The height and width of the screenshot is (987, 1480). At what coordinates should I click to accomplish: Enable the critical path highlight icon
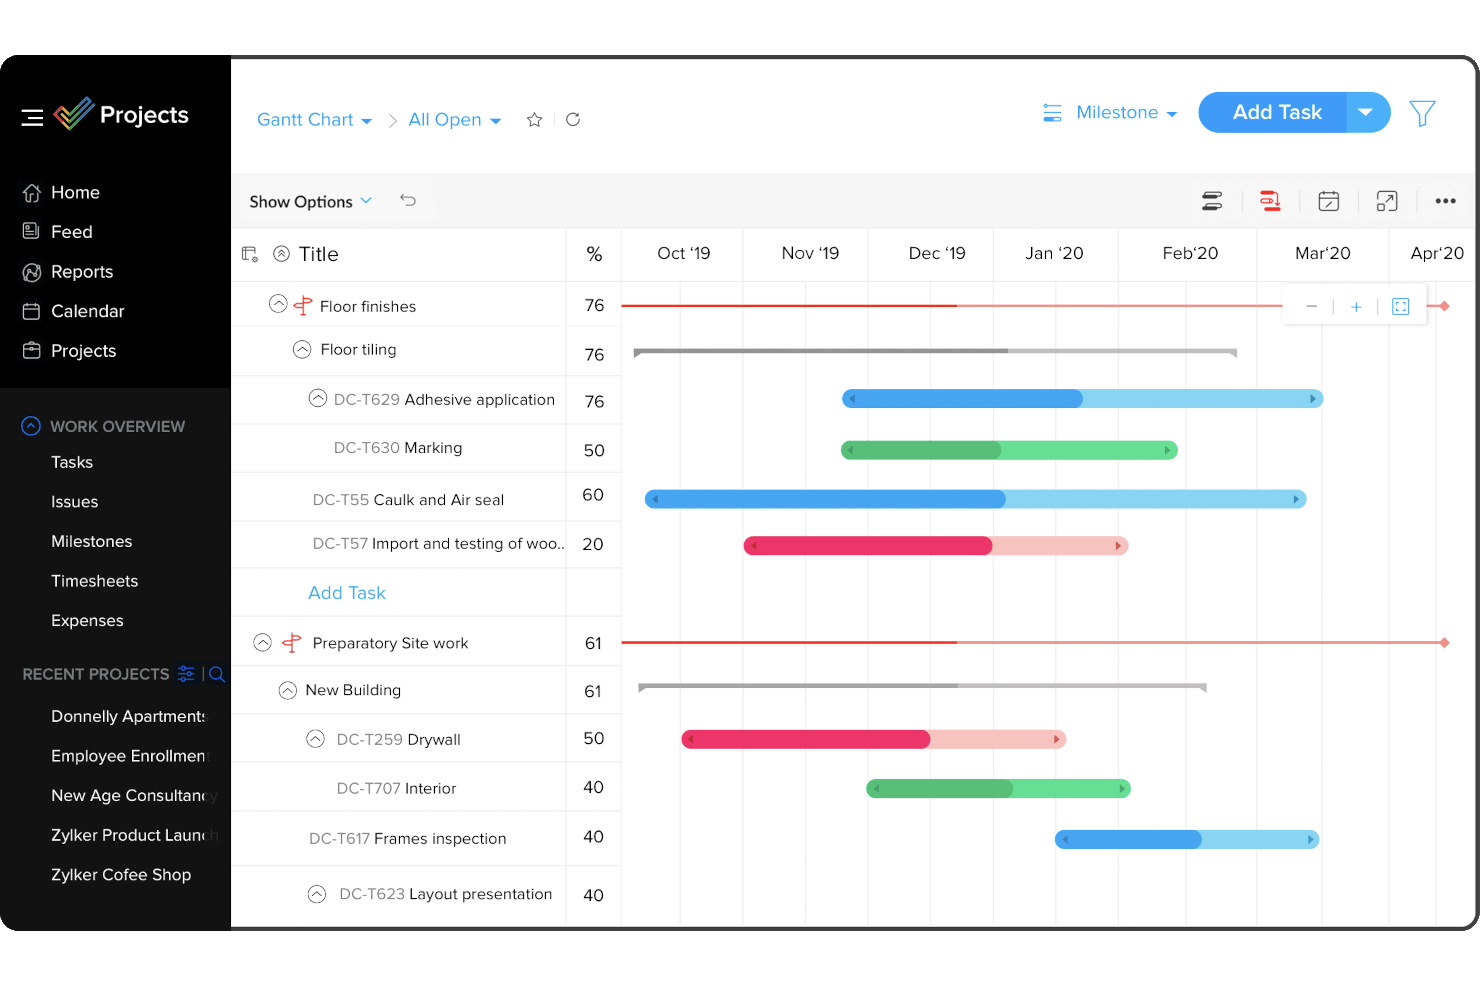[x=1270, y=201]
